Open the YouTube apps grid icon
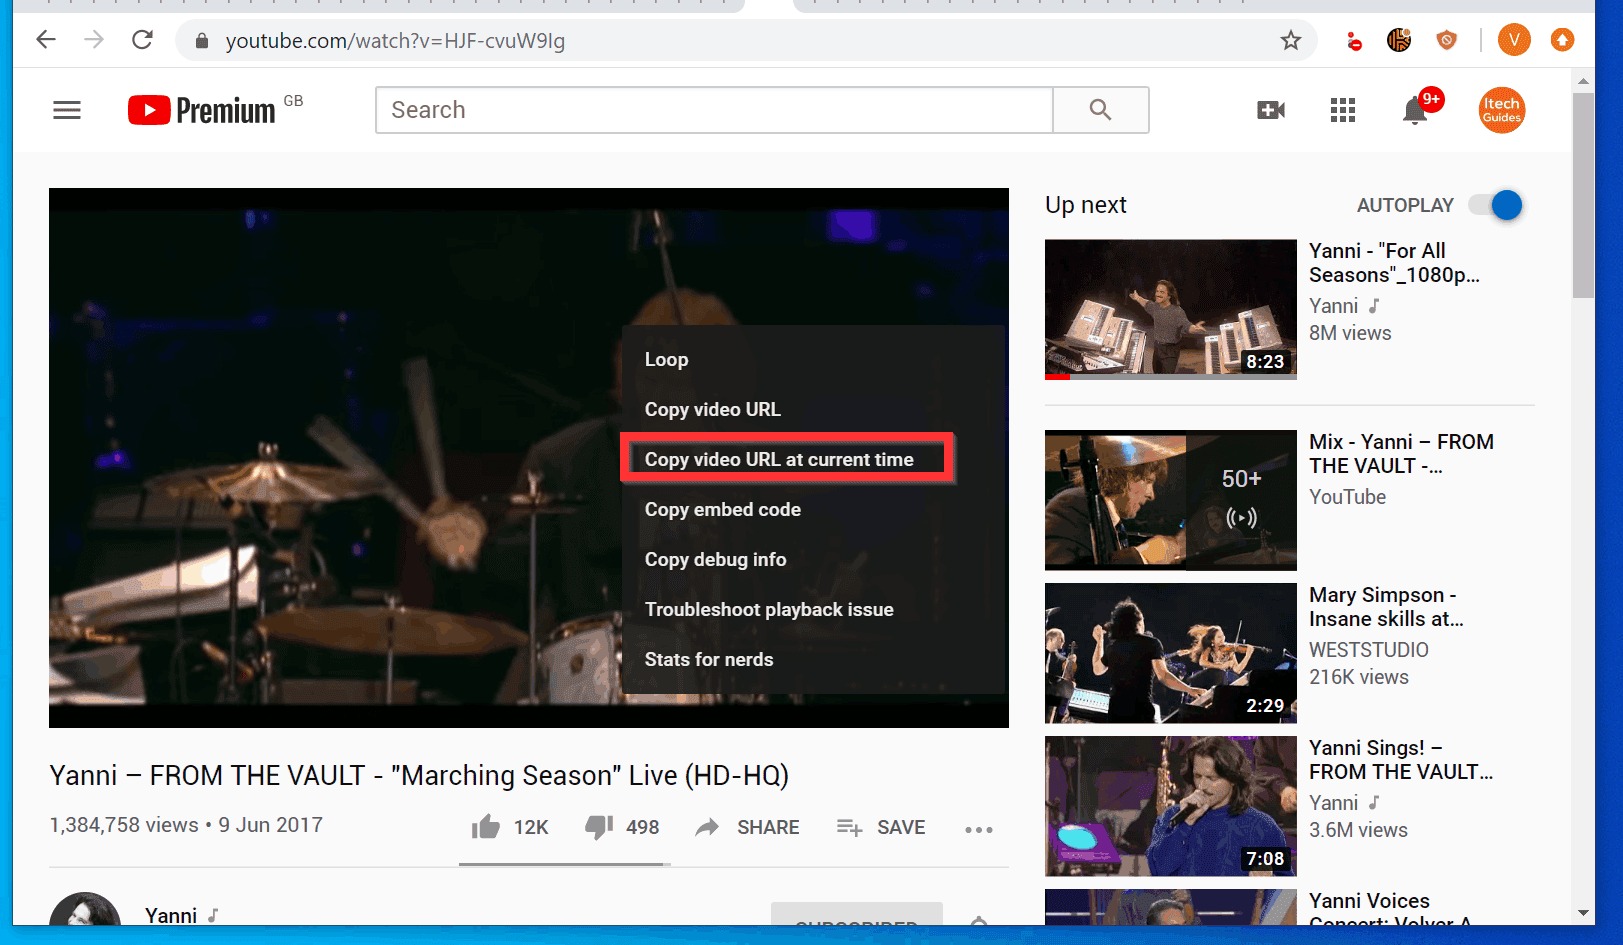Image resolution: width=1623 pixels, height=945 pixels. coord(1342,110)
